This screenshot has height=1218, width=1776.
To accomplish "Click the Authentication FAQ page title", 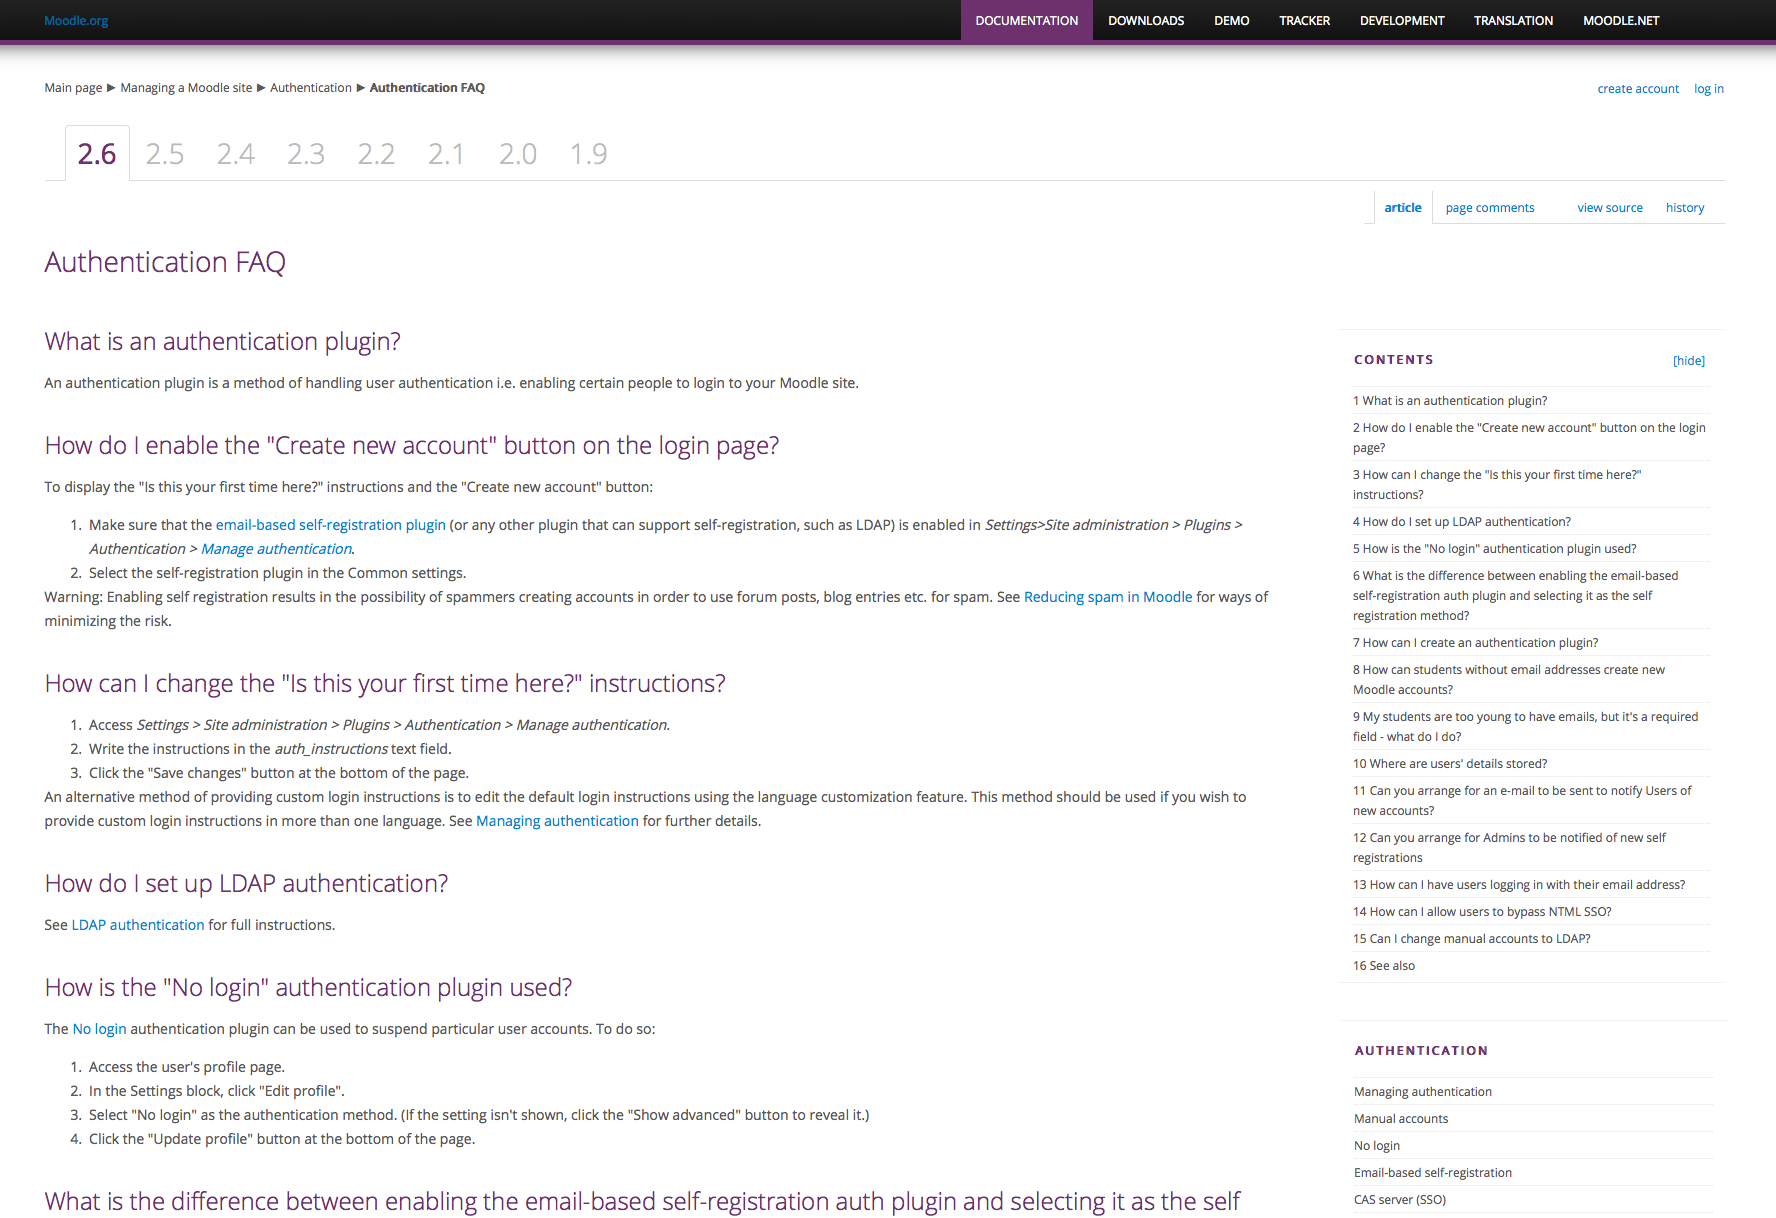I will pyautogui.click(x=165, y=262).
